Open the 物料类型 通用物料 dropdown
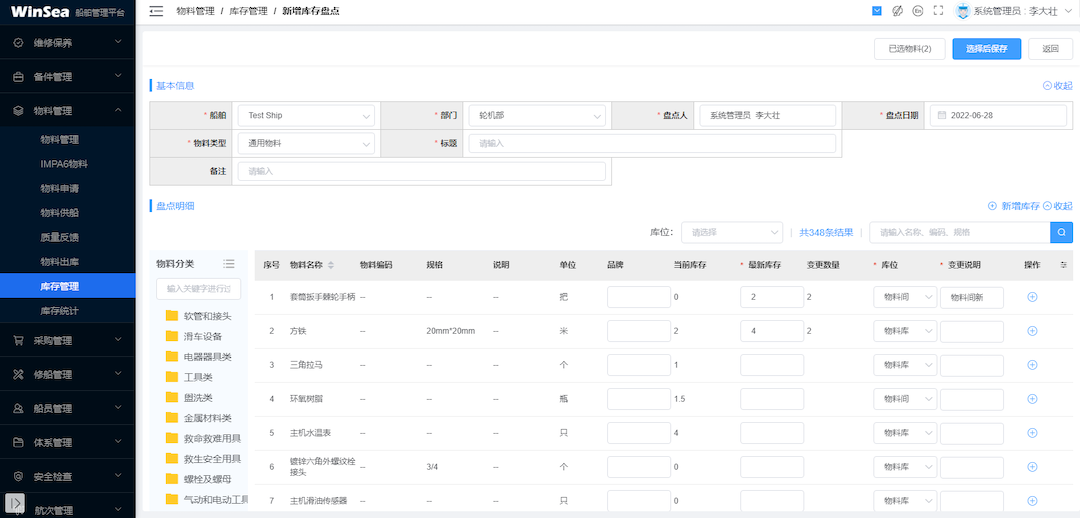This screenshot has width=1080, height=518. point(307,144)
